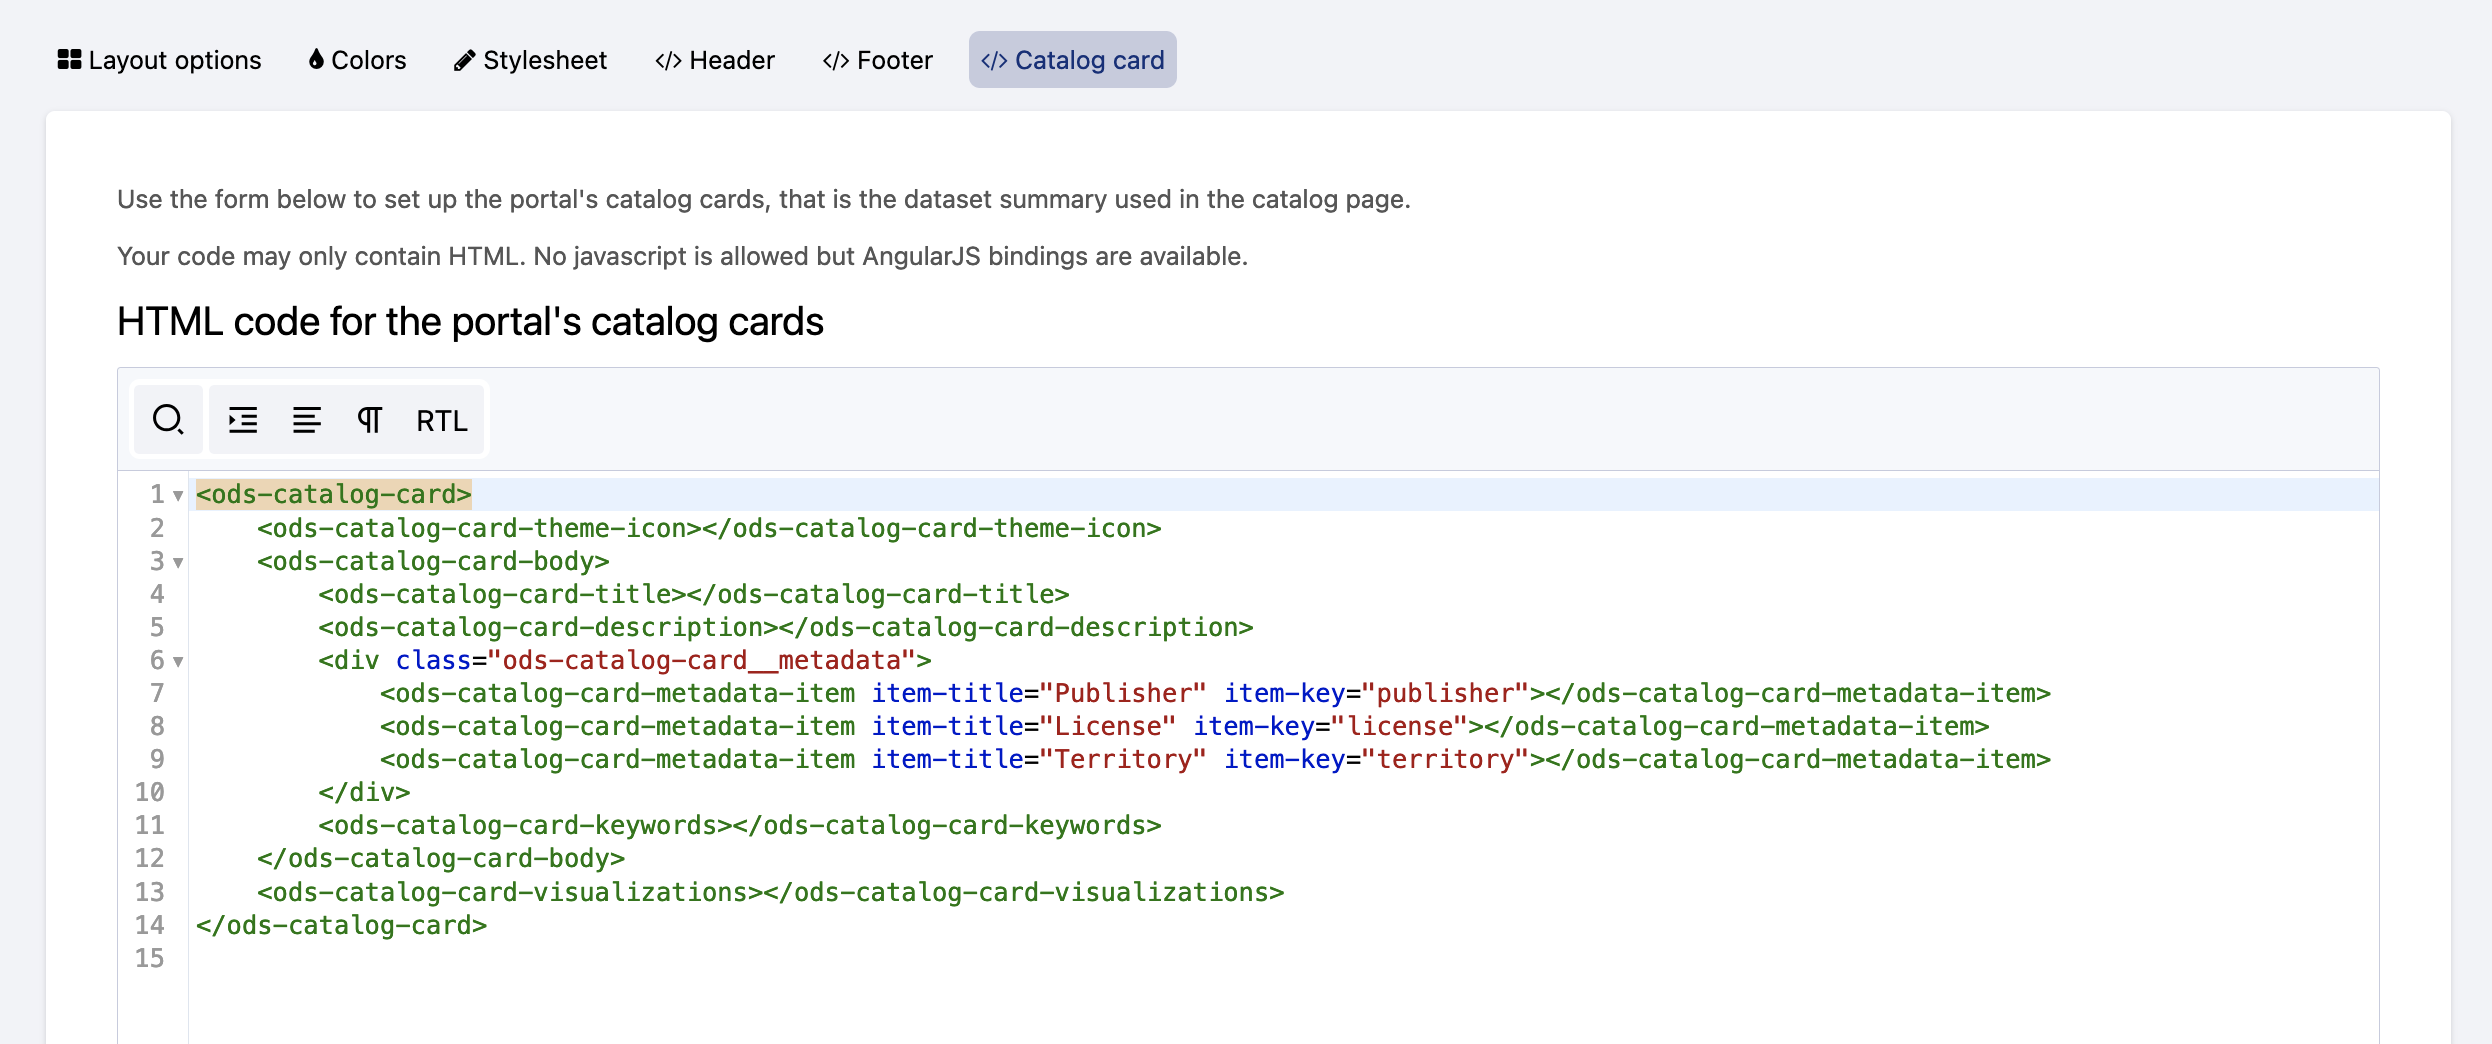This screenshot has height=1044, width=2492.
Task: Select the Catalog card tab
Action: (x=1072, y=60)
